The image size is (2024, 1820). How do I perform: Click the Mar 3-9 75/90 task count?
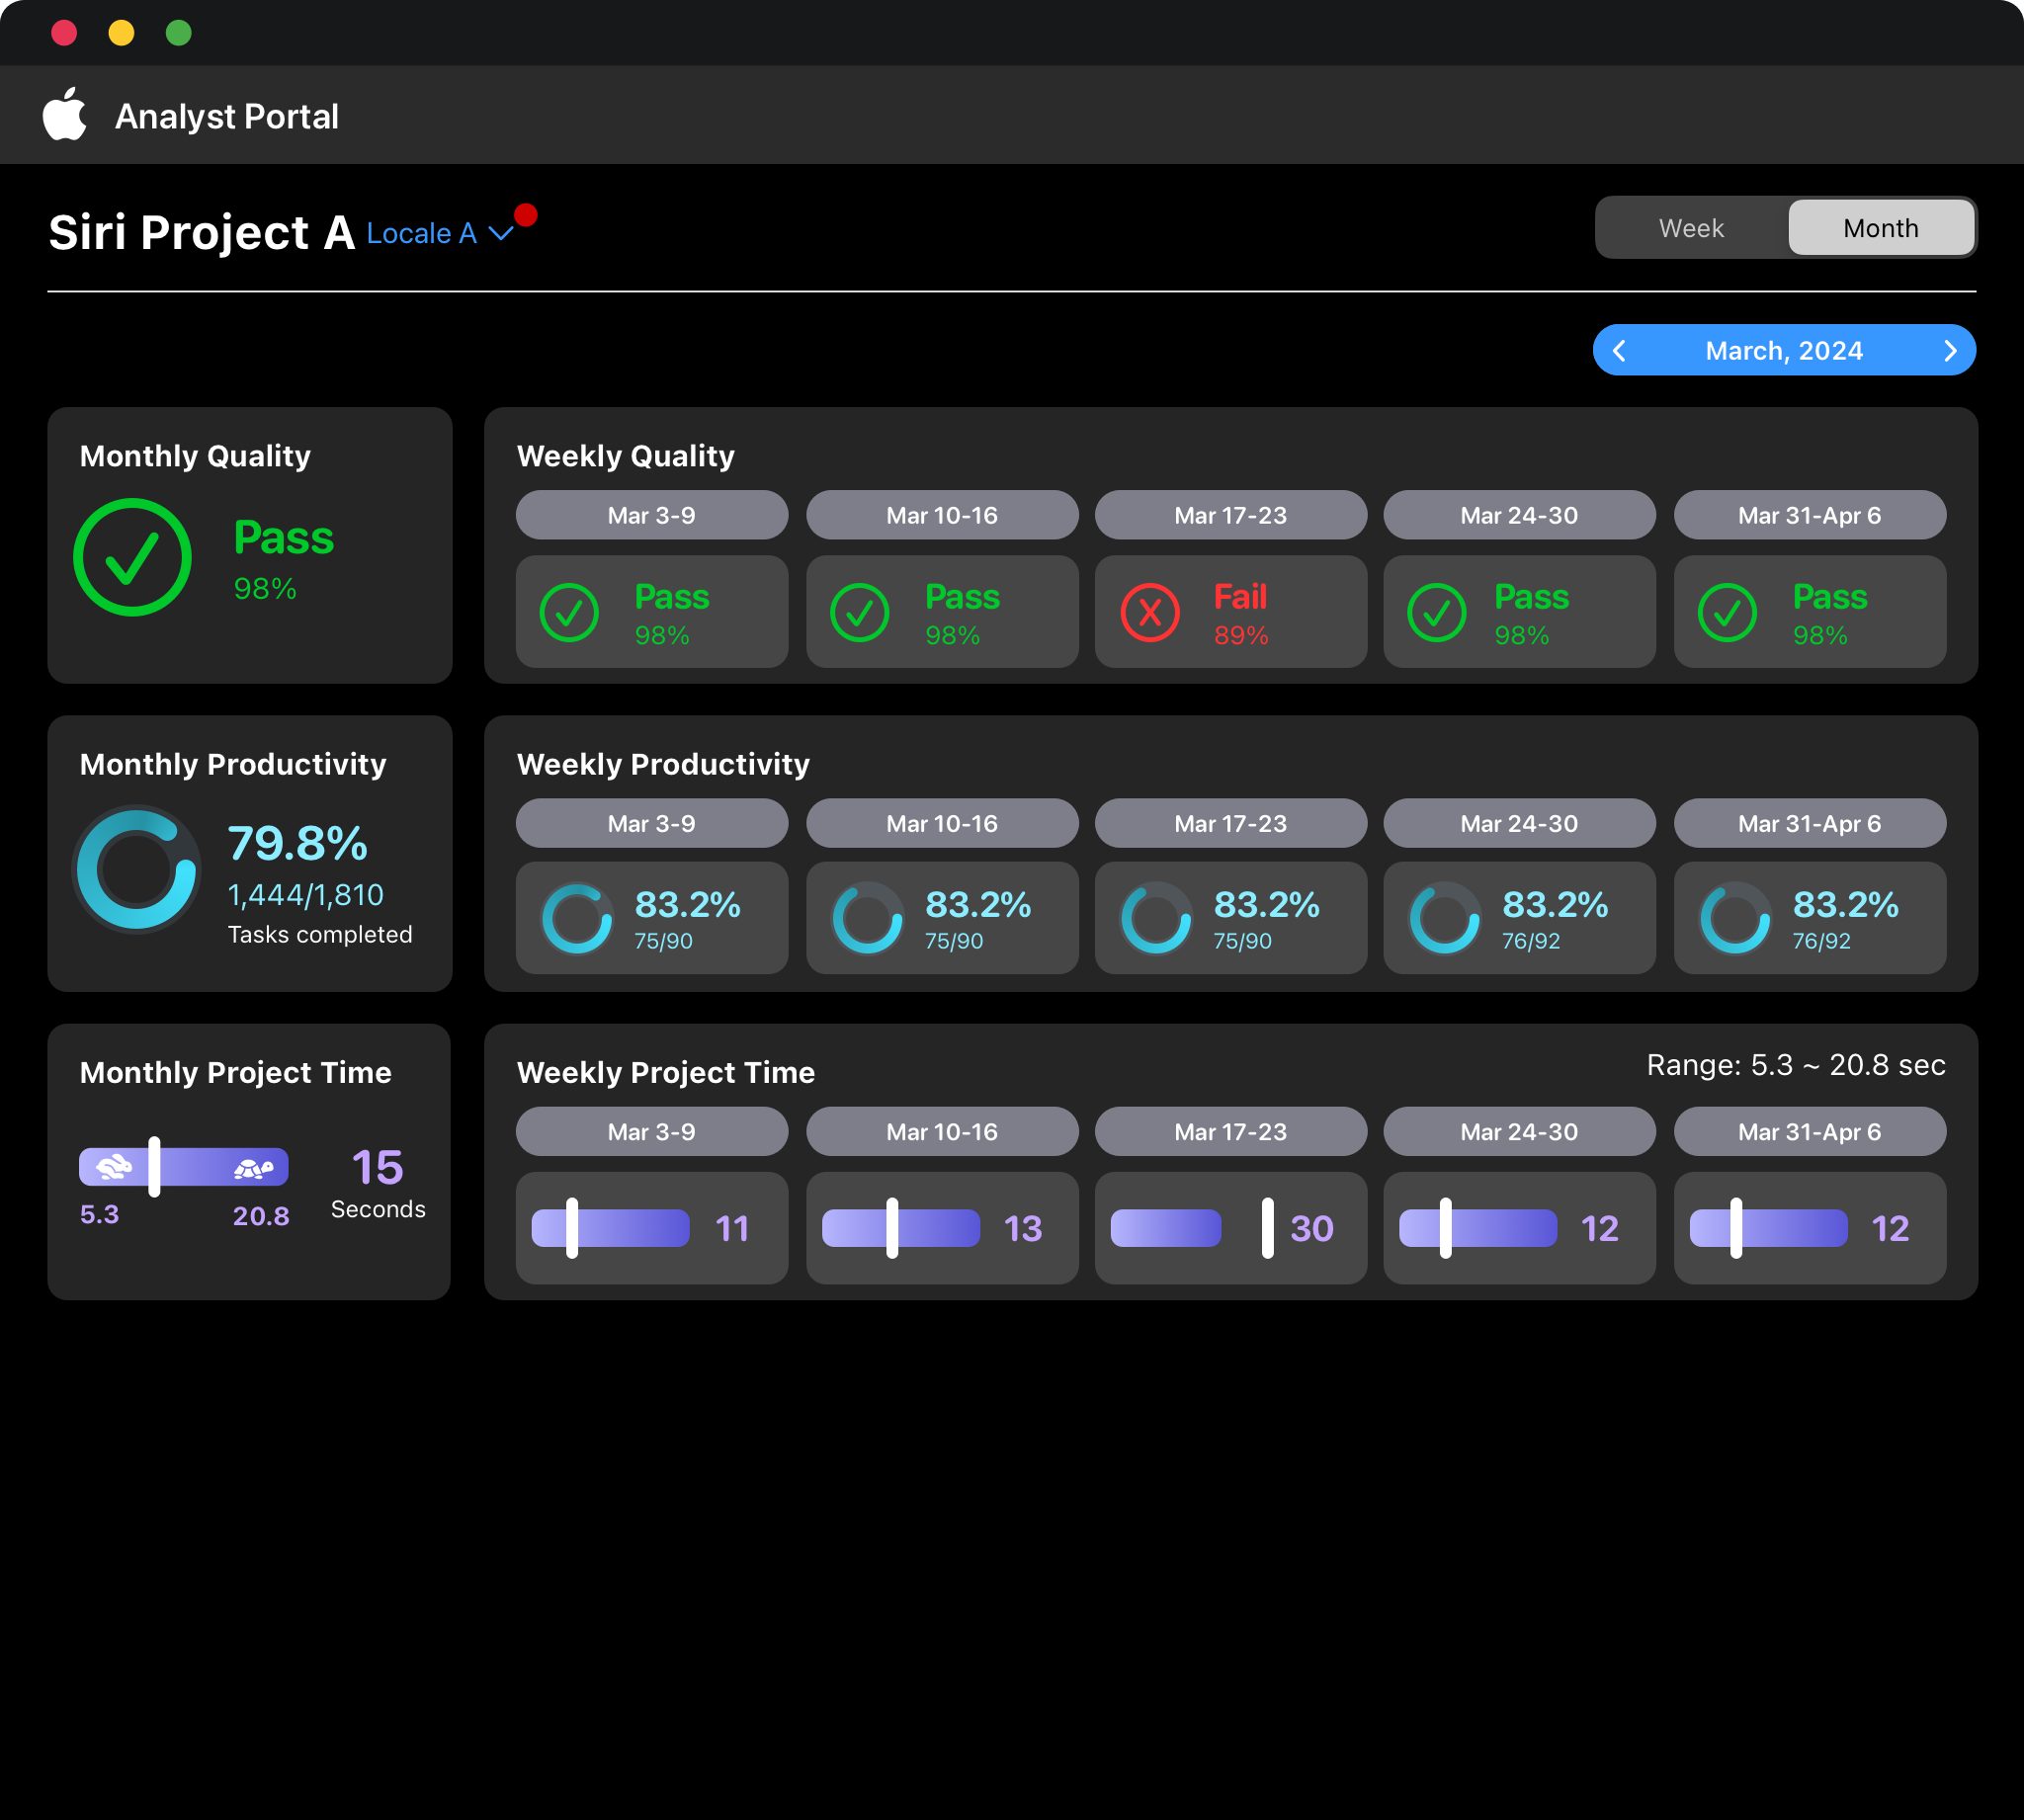point(663,941)
